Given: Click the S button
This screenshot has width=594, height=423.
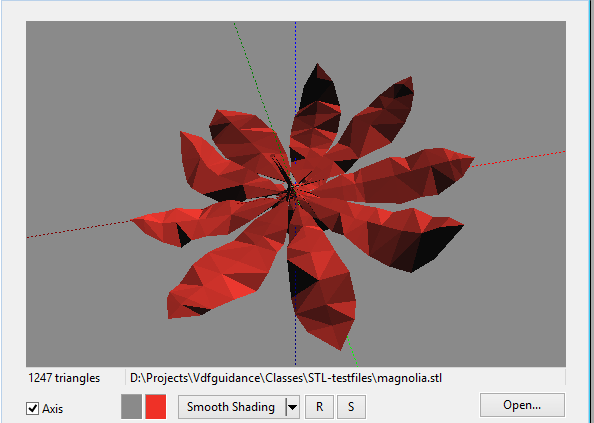Looking at the screenshot, I should (x=351, y=407).
